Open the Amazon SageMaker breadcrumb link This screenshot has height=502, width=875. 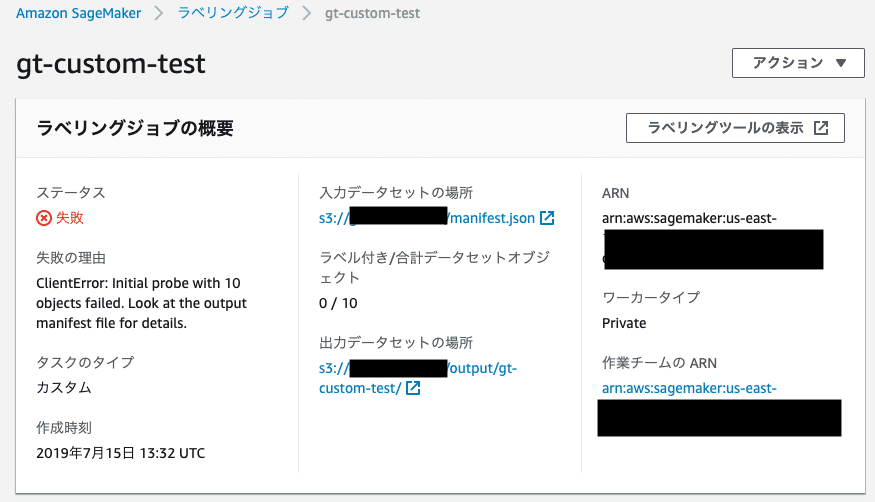tap(79, 13)
